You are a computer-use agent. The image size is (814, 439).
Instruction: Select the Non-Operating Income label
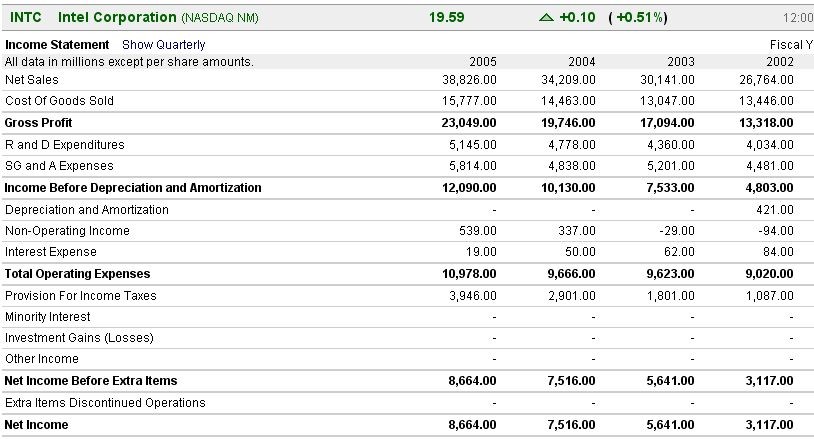coord(67,231)
